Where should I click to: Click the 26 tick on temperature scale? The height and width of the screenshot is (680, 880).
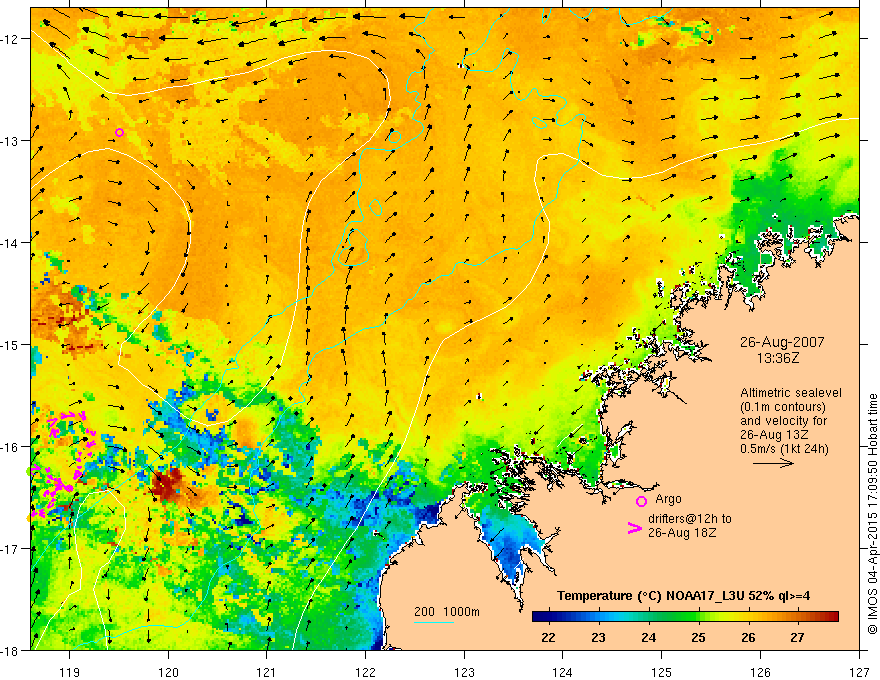(748, 637)
